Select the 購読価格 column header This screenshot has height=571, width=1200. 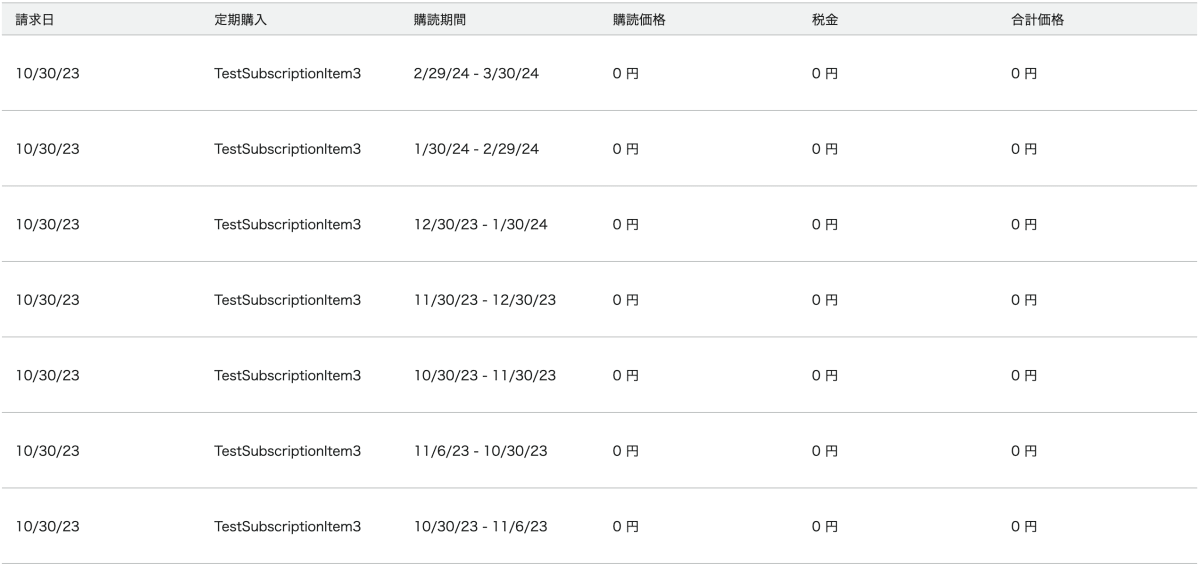[639, 20]
